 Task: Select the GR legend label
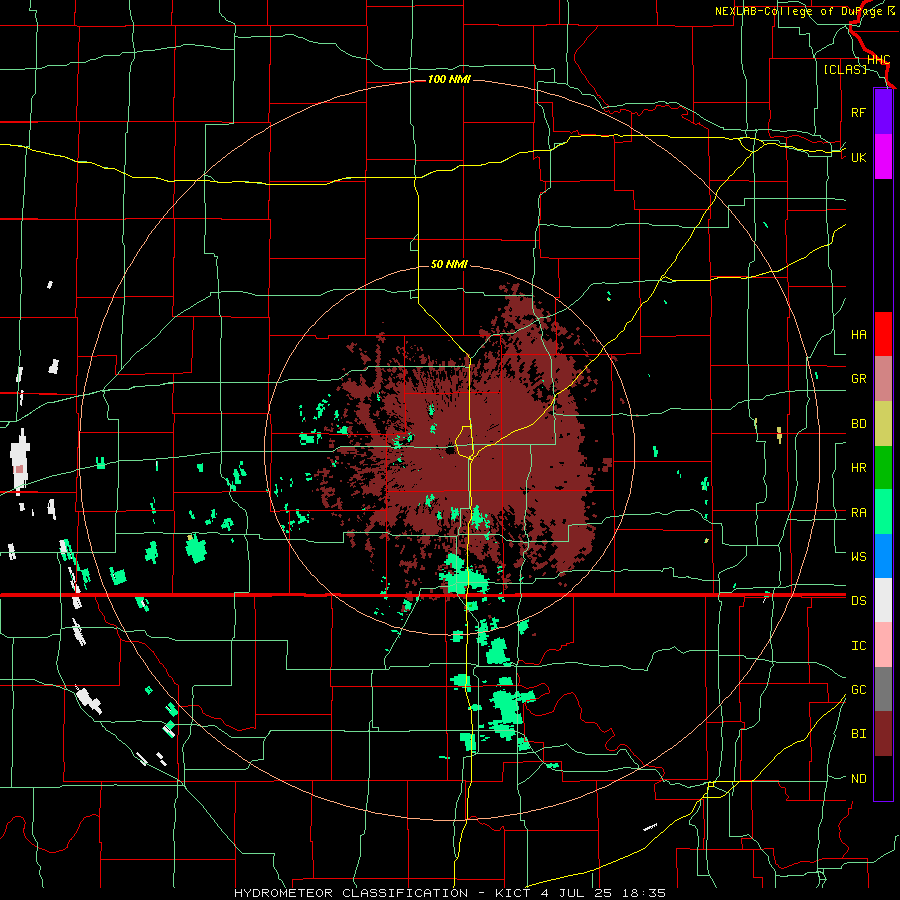pos(859,379)
